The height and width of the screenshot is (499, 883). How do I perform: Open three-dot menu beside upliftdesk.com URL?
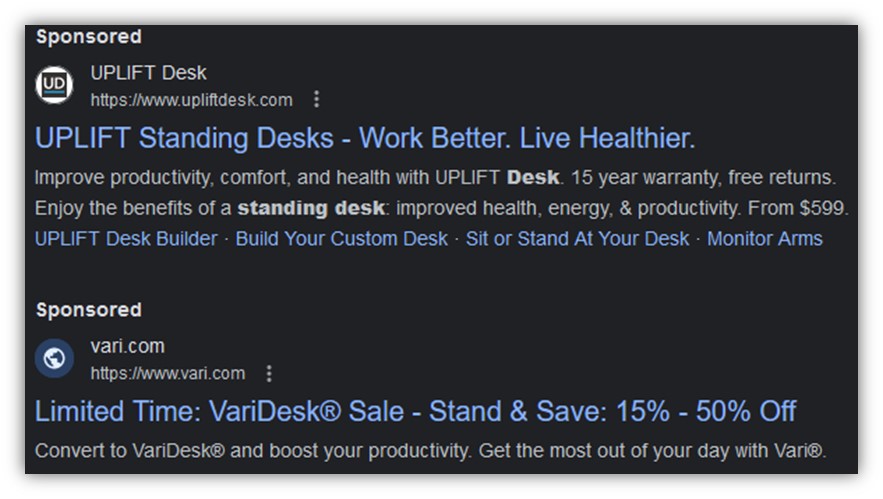coord(317,100)
